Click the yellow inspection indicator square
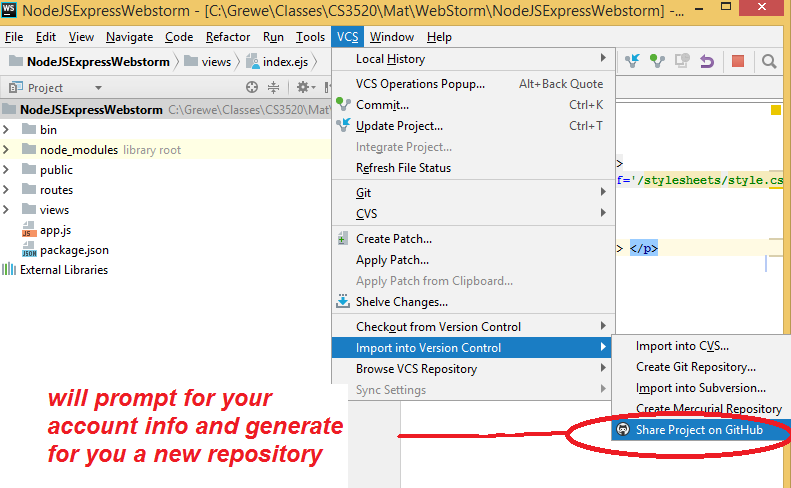 (775, 110)
